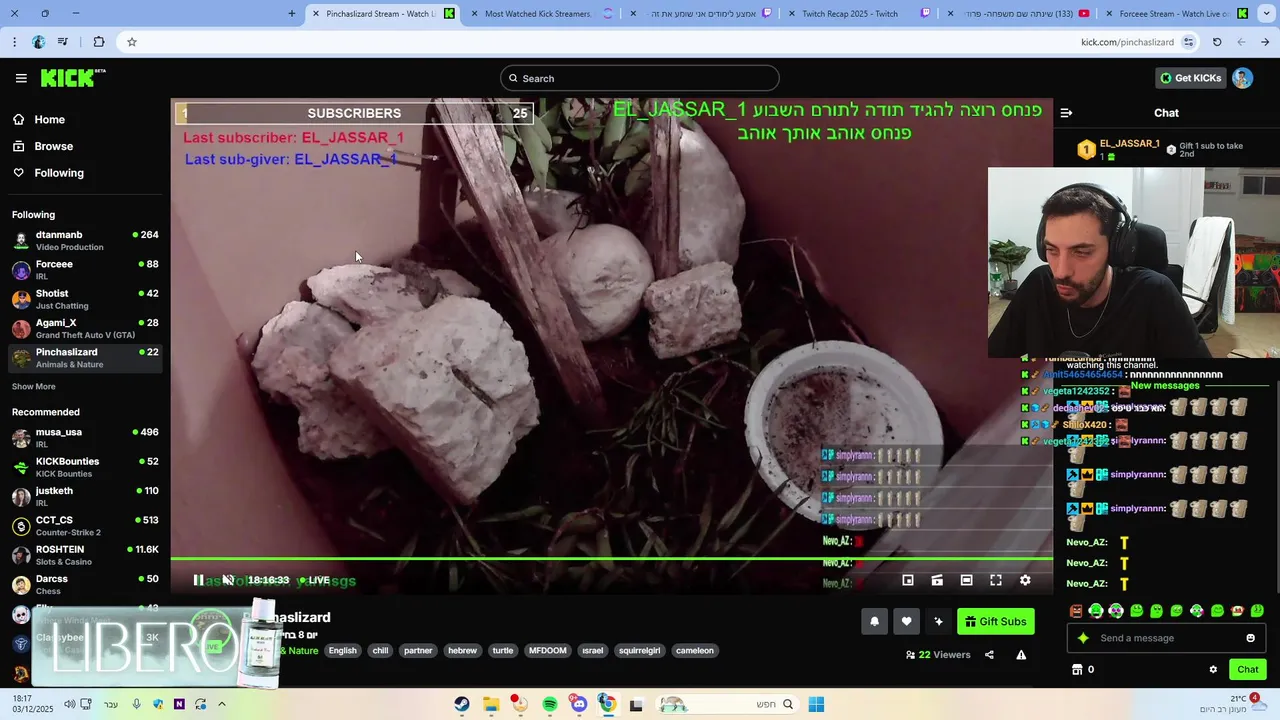Pause the stream video

coord(198,580)
